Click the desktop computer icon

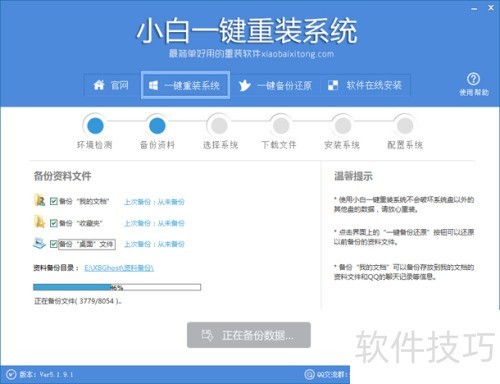tap(39, 243)
